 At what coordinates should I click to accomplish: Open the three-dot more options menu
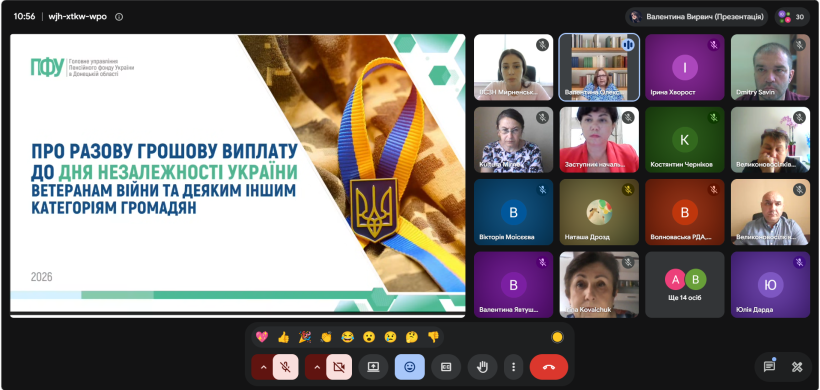tap(514, 367)
